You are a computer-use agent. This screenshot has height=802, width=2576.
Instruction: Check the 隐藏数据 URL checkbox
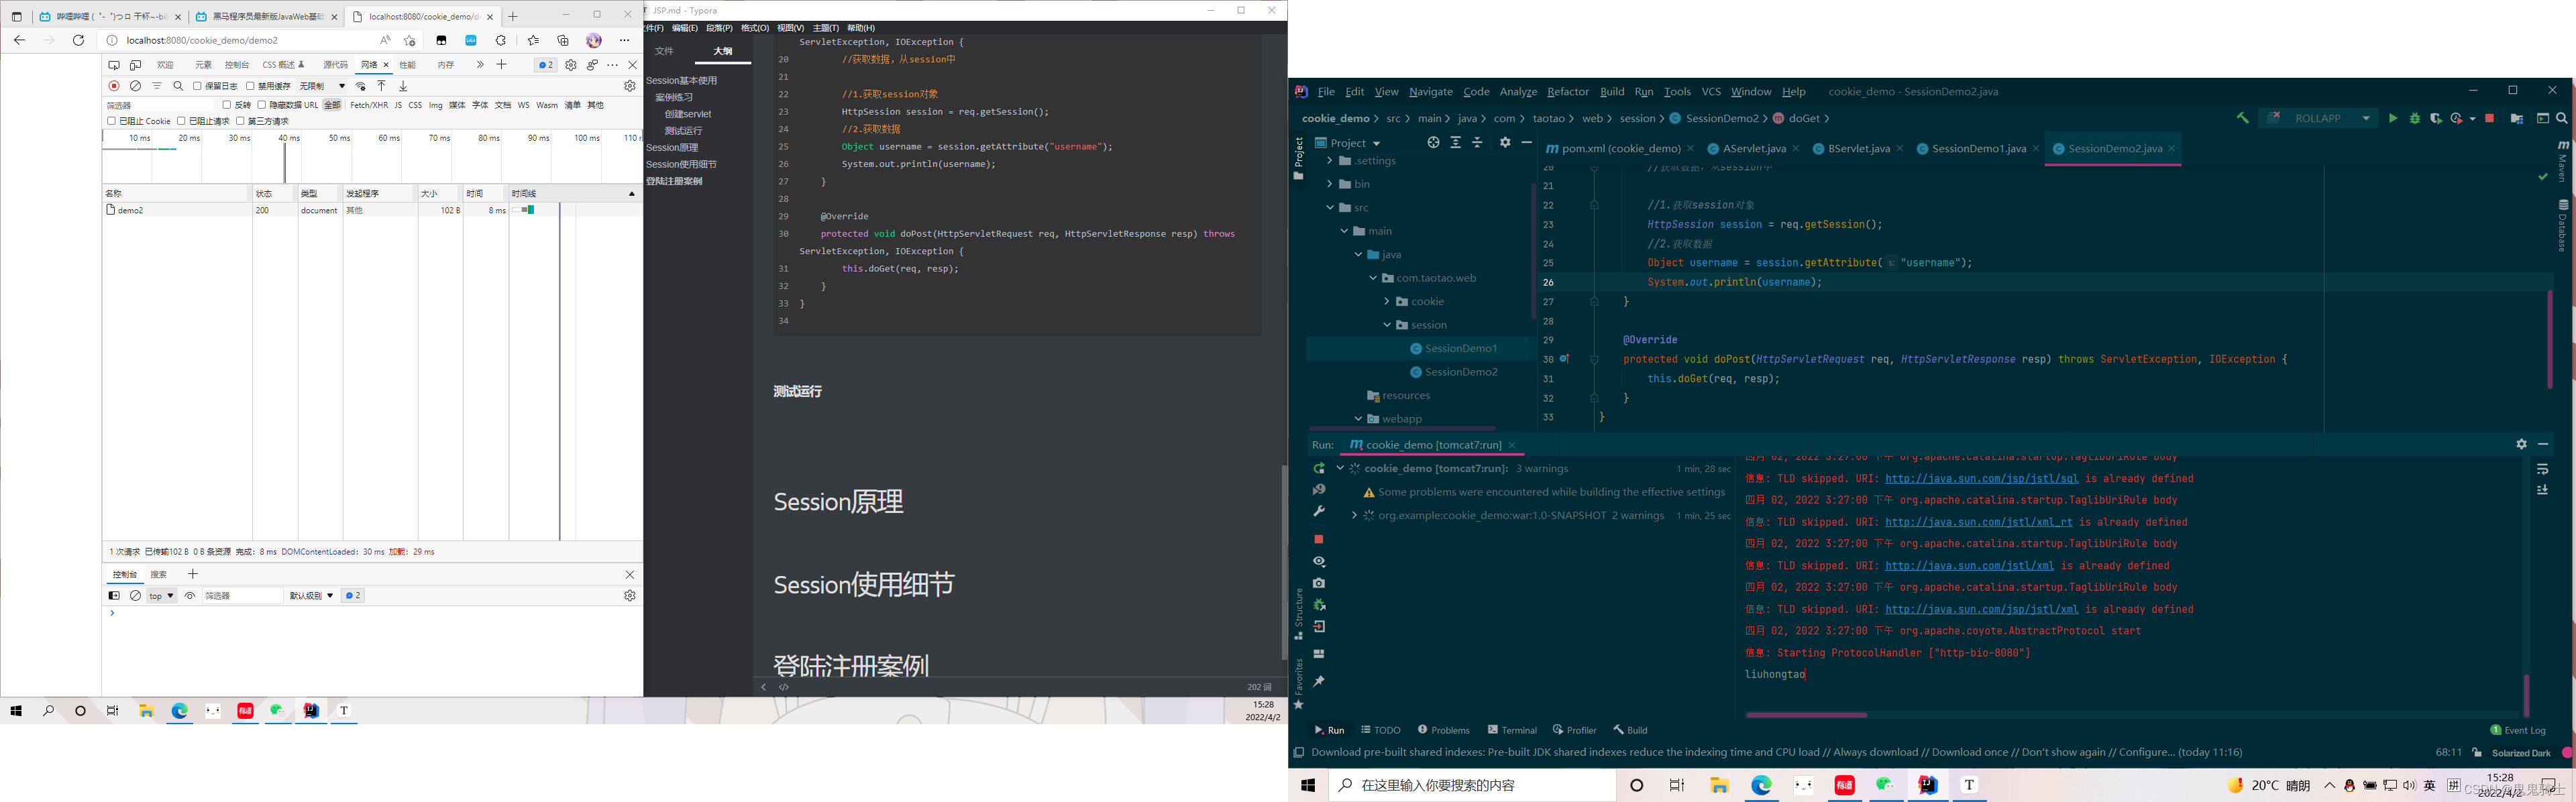pos(262,105)
